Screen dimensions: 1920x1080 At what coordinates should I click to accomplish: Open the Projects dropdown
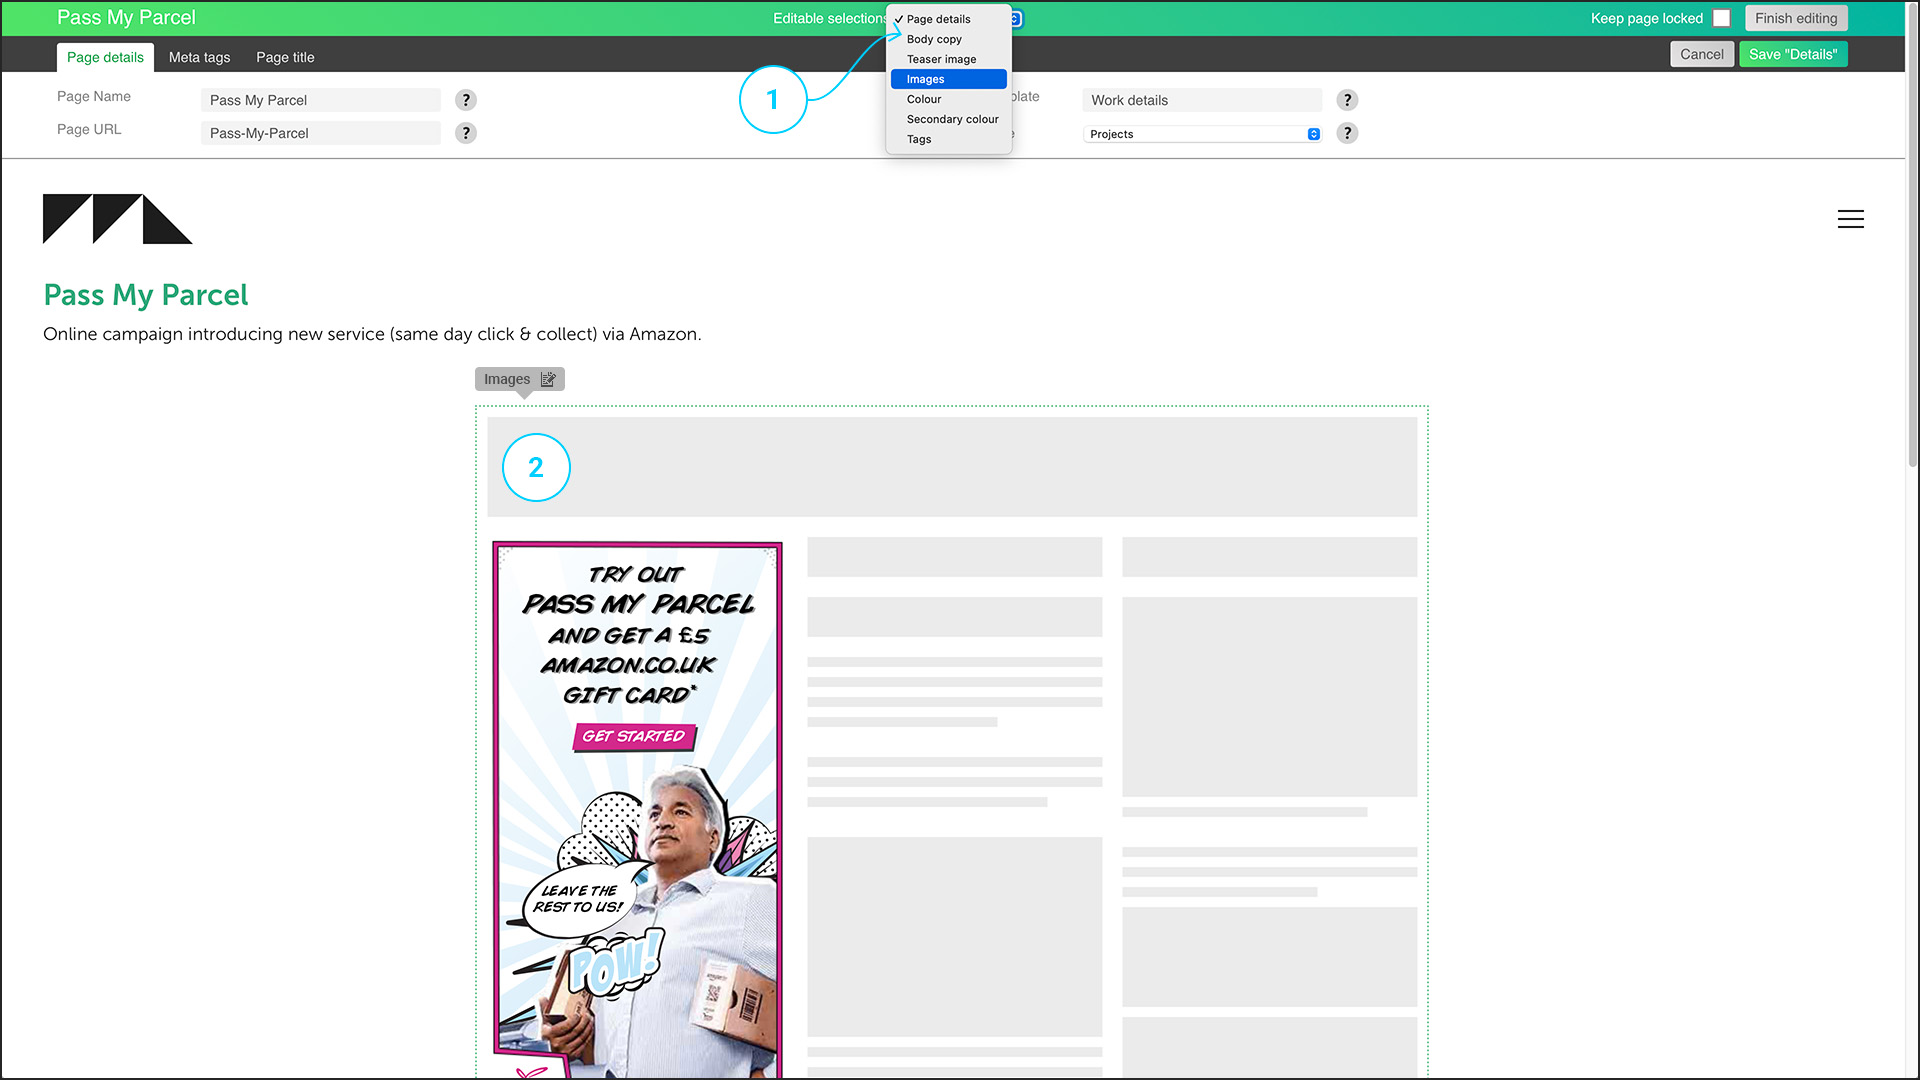[x=1202, y=134]
